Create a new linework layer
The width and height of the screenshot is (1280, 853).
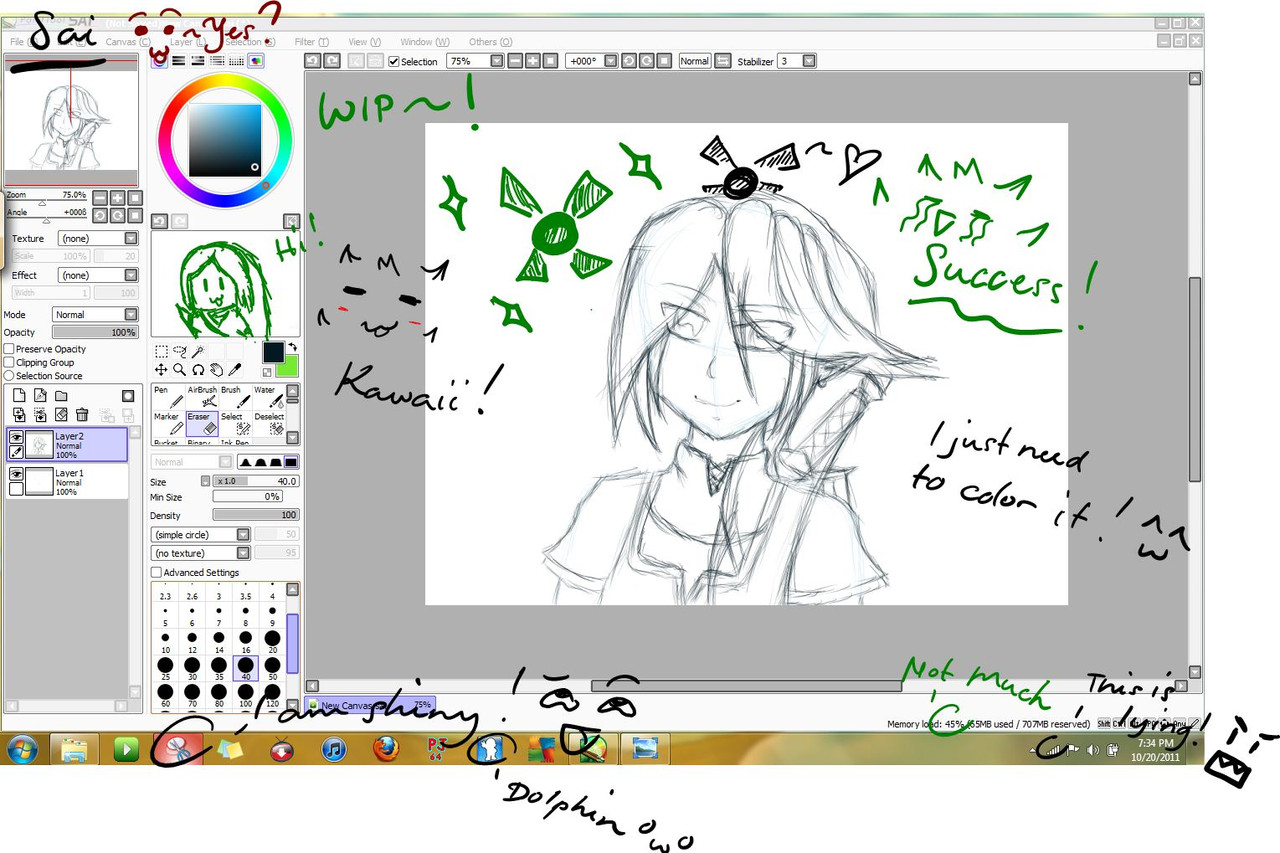point(40,396)
